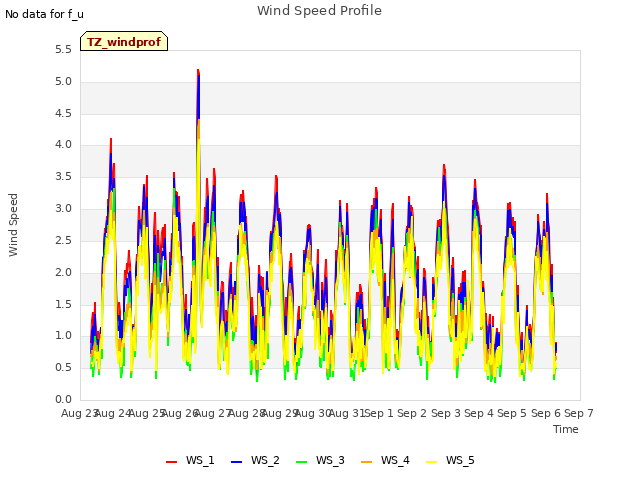Click the 1.0 y-axis tick label

click(x=63, y=336)
